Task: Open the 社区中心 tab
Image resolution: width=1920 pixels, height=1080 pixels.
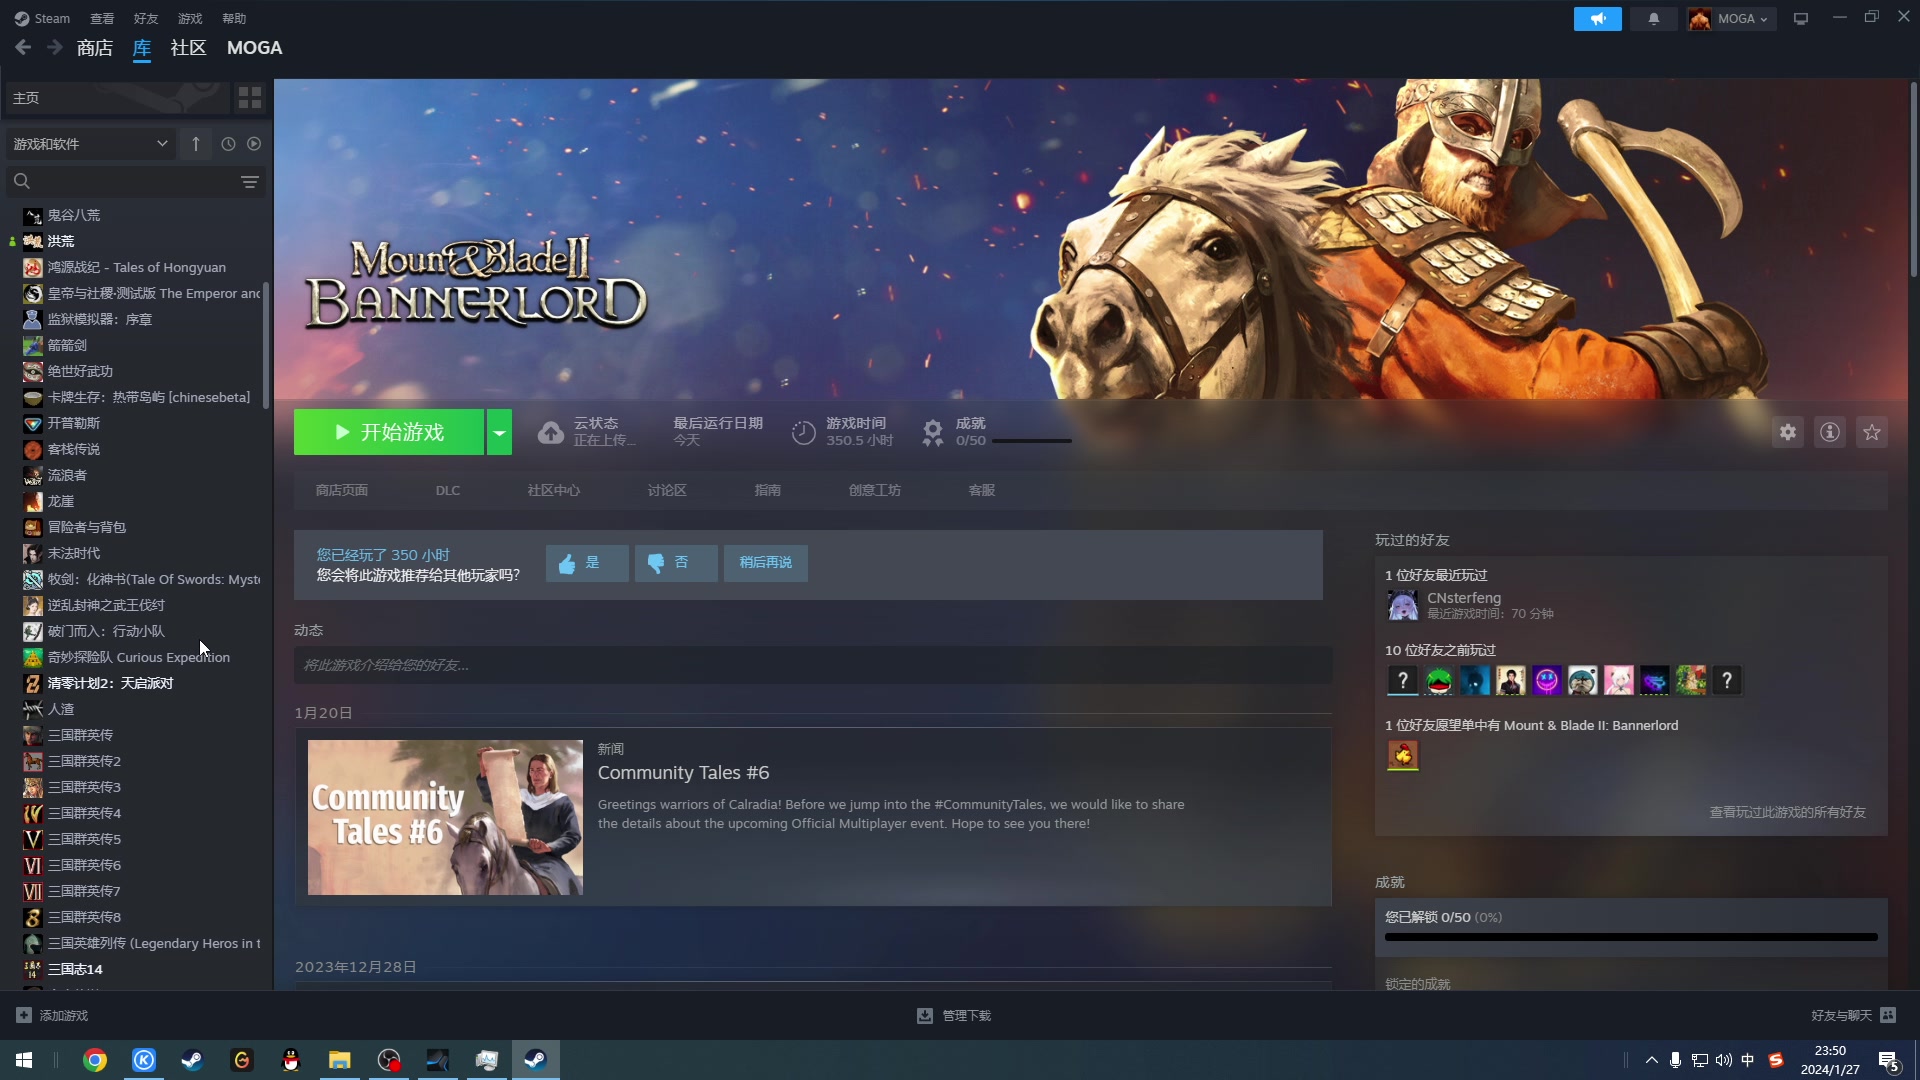Action: coord(554,490)
